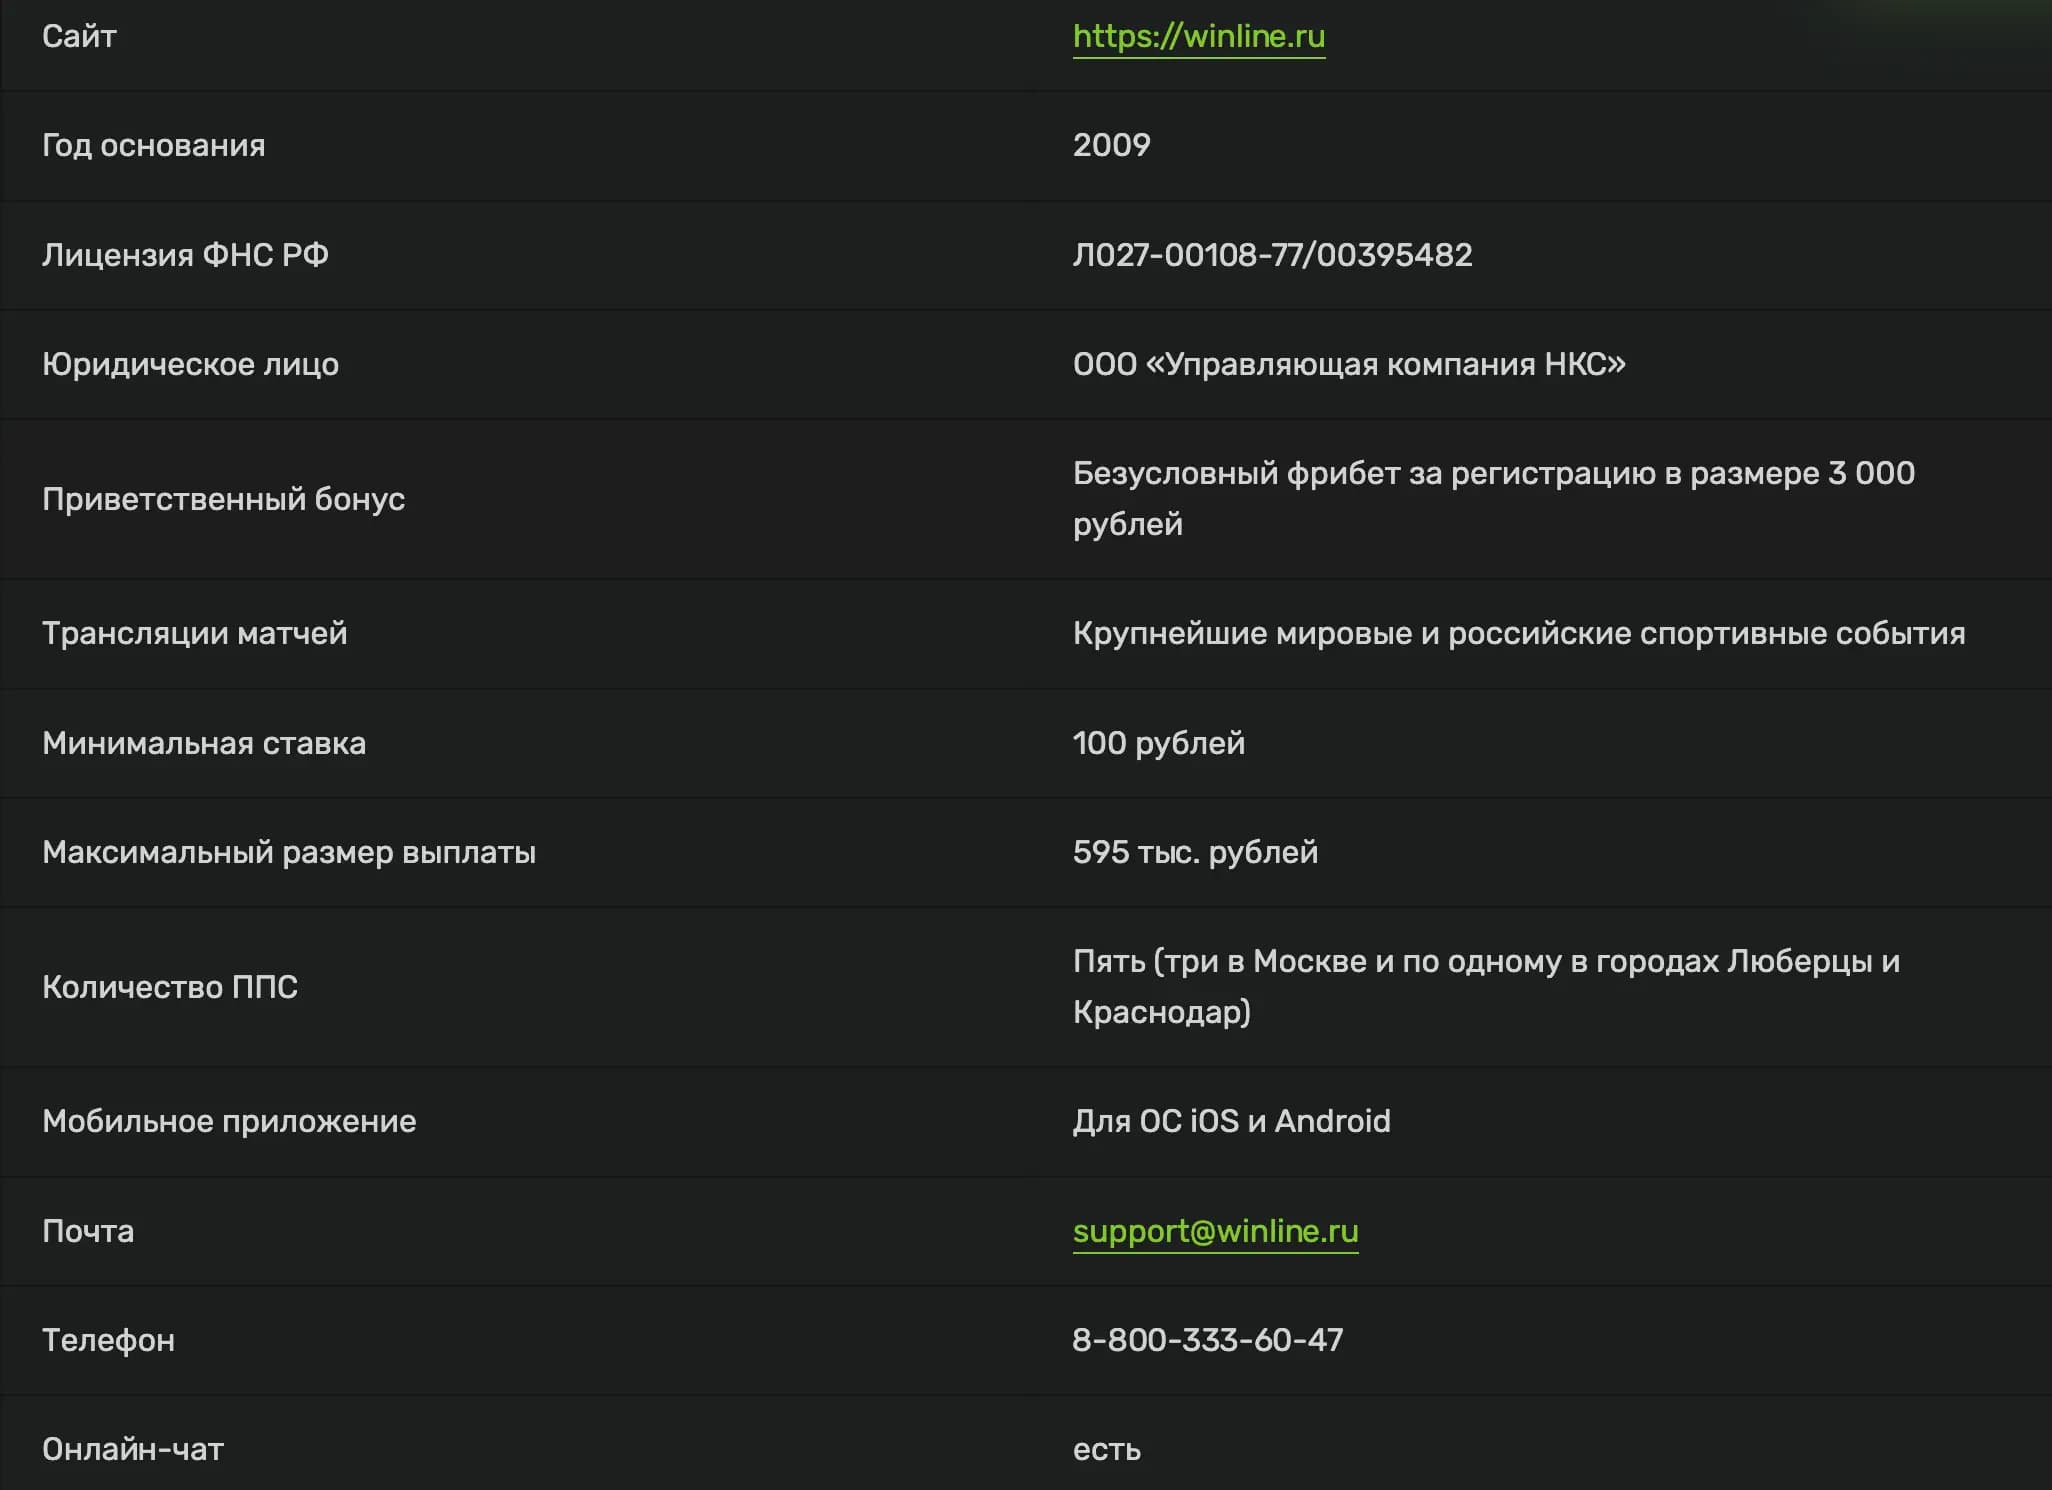Select the 'Минимальная ставка' label

coord(204,744)
